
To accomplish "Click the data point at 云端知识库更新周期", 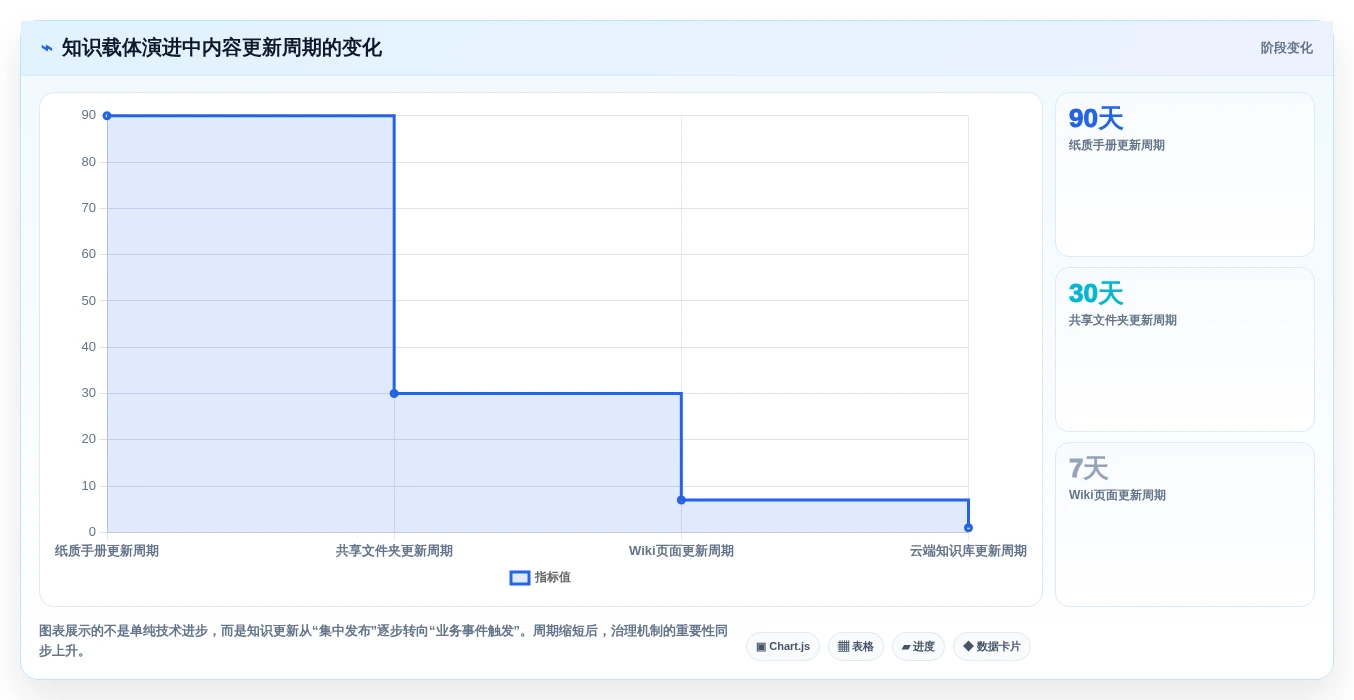I will (968, 527).
